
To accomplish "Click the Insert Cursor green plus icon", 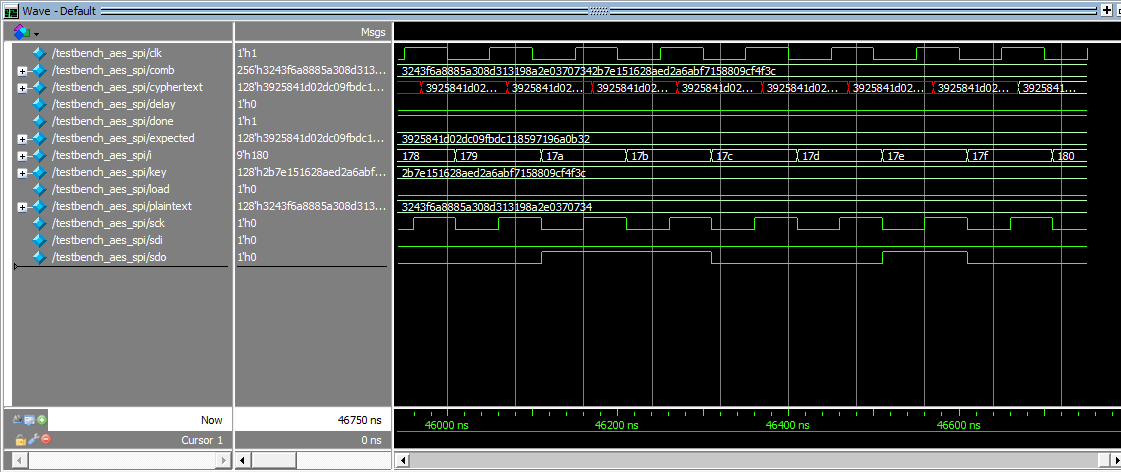I will pyautogui.click(x=42, y=420).
